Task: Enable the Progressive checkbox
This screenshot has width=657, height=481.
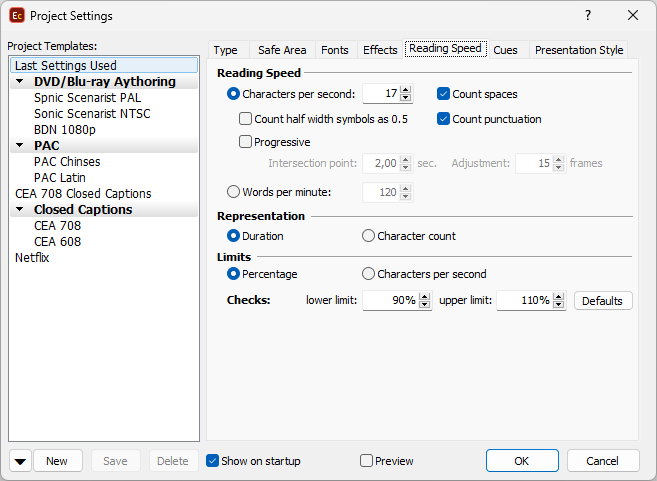Action: [x=246, y=142]
